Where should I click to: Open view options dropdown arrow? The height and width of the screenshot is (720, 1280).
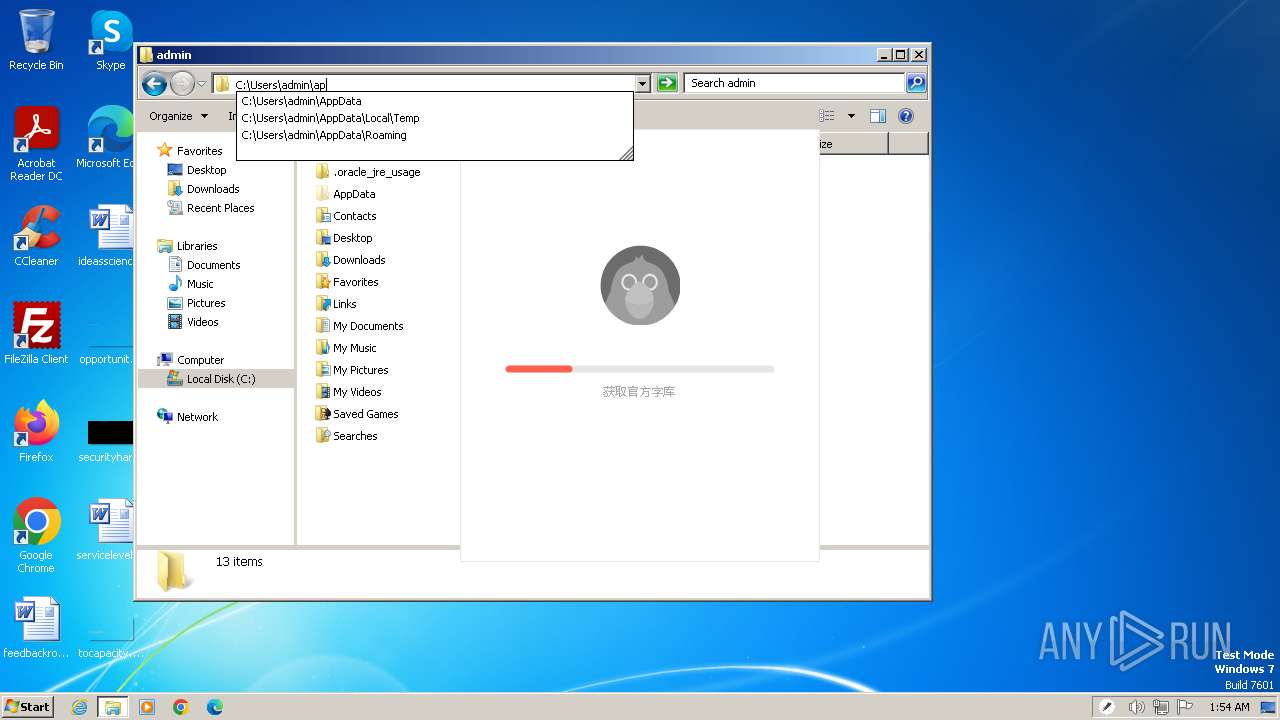(851, 116)
